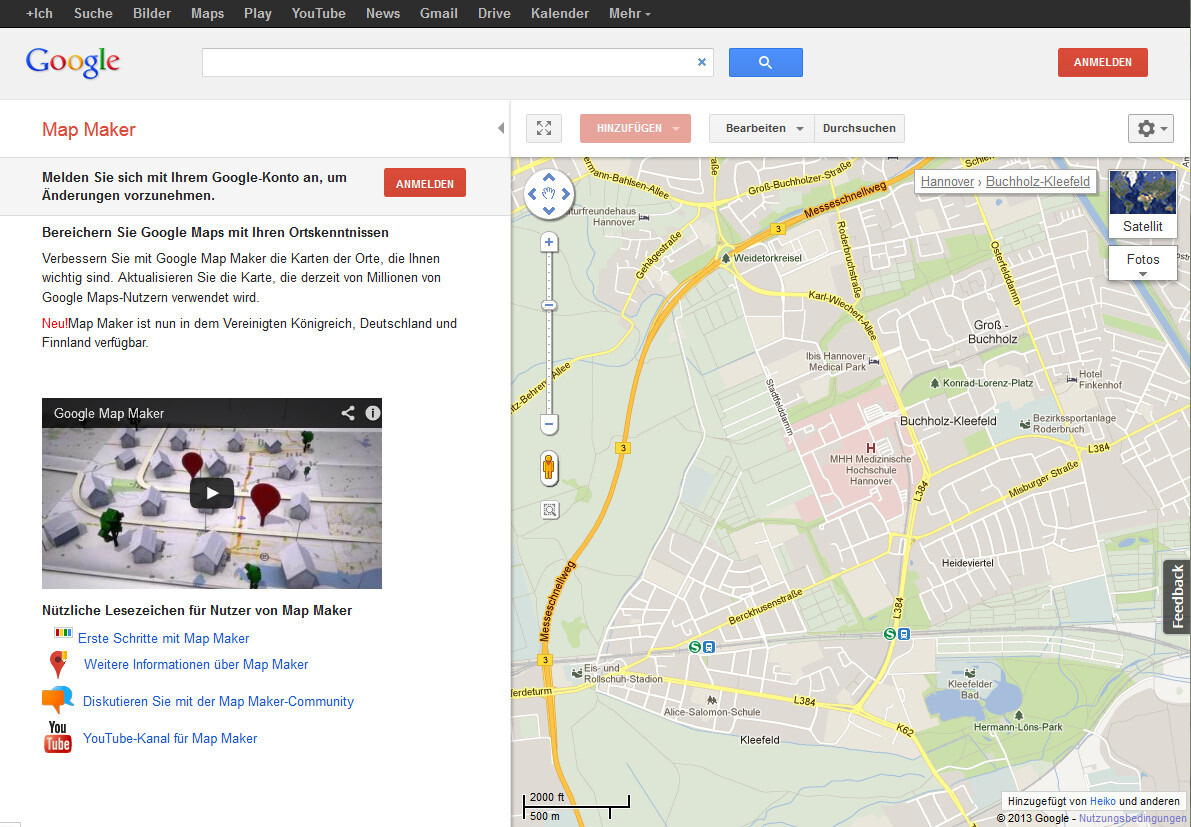Viewport: 1191px width, 827px height.
Task: Open News in the top bar
Action: (x=383, y=14)
